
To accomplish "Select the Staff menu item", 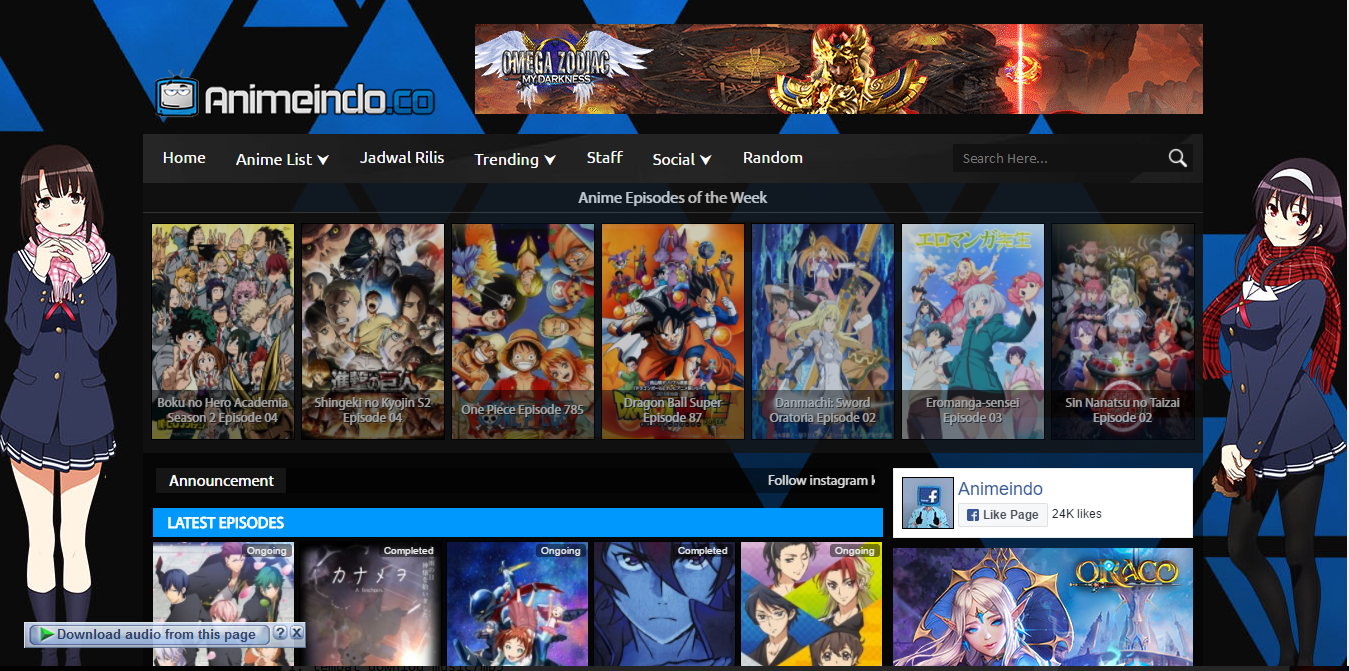I will (604, 158).
